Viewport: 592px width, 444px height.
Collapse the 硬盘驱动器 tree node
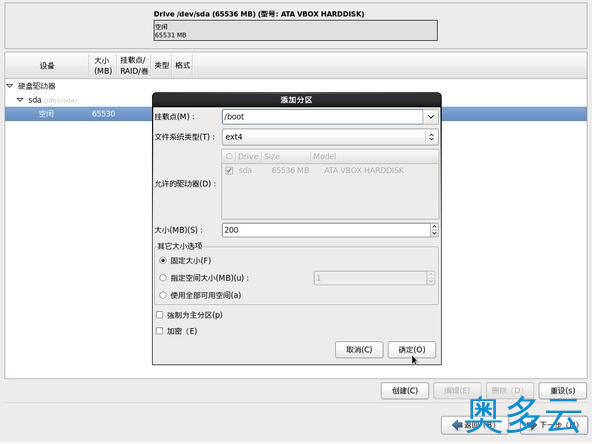pos(10,86)
